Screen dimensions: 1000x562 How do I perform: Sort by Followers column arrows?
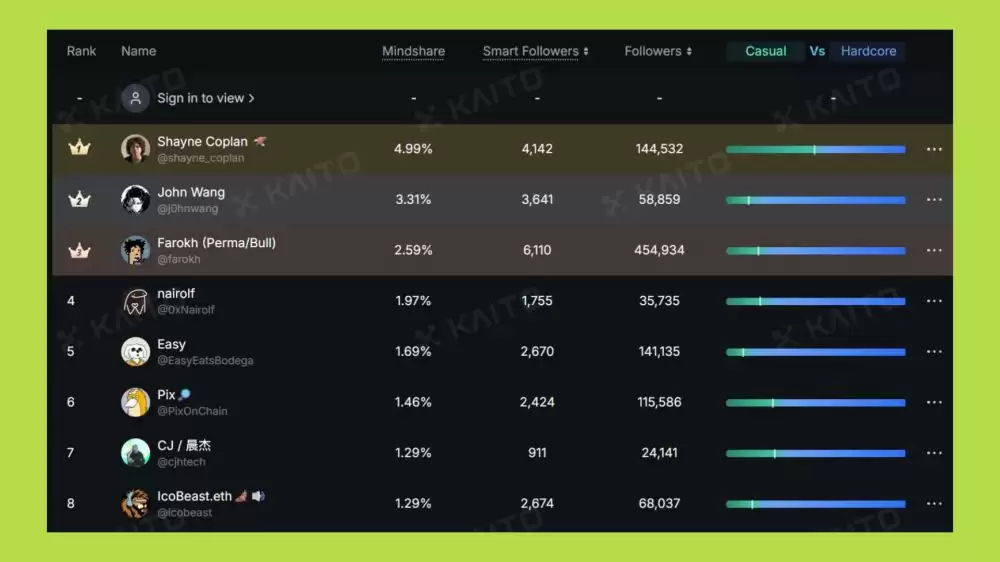pyautogui.click(x=689, y=51)
